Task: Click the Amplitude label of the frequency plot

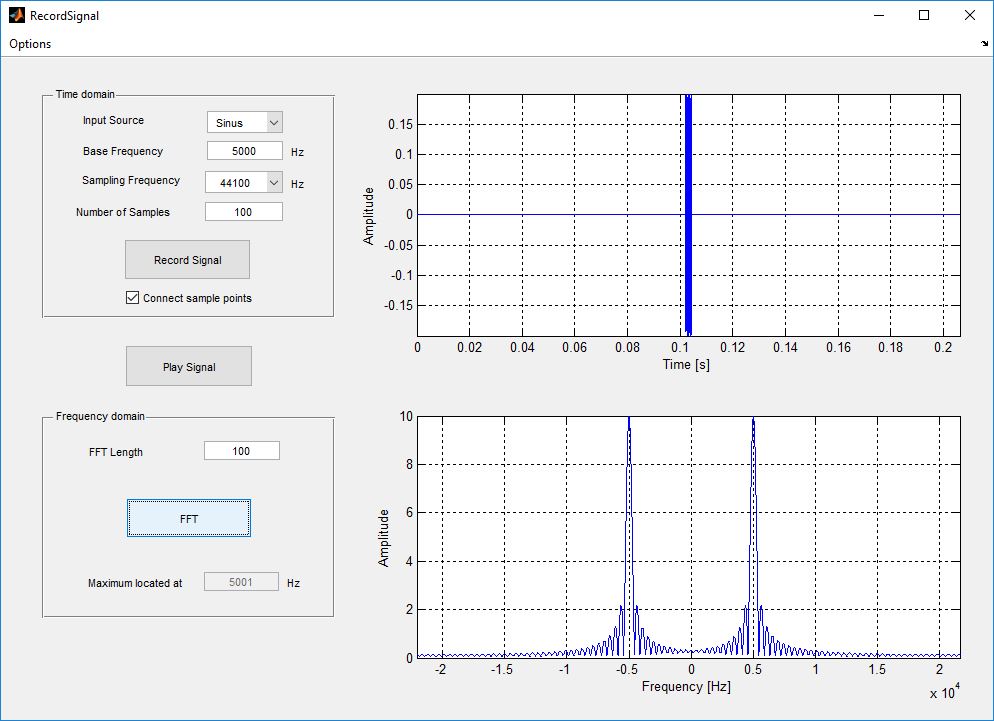Action: (x=383, y=538)
